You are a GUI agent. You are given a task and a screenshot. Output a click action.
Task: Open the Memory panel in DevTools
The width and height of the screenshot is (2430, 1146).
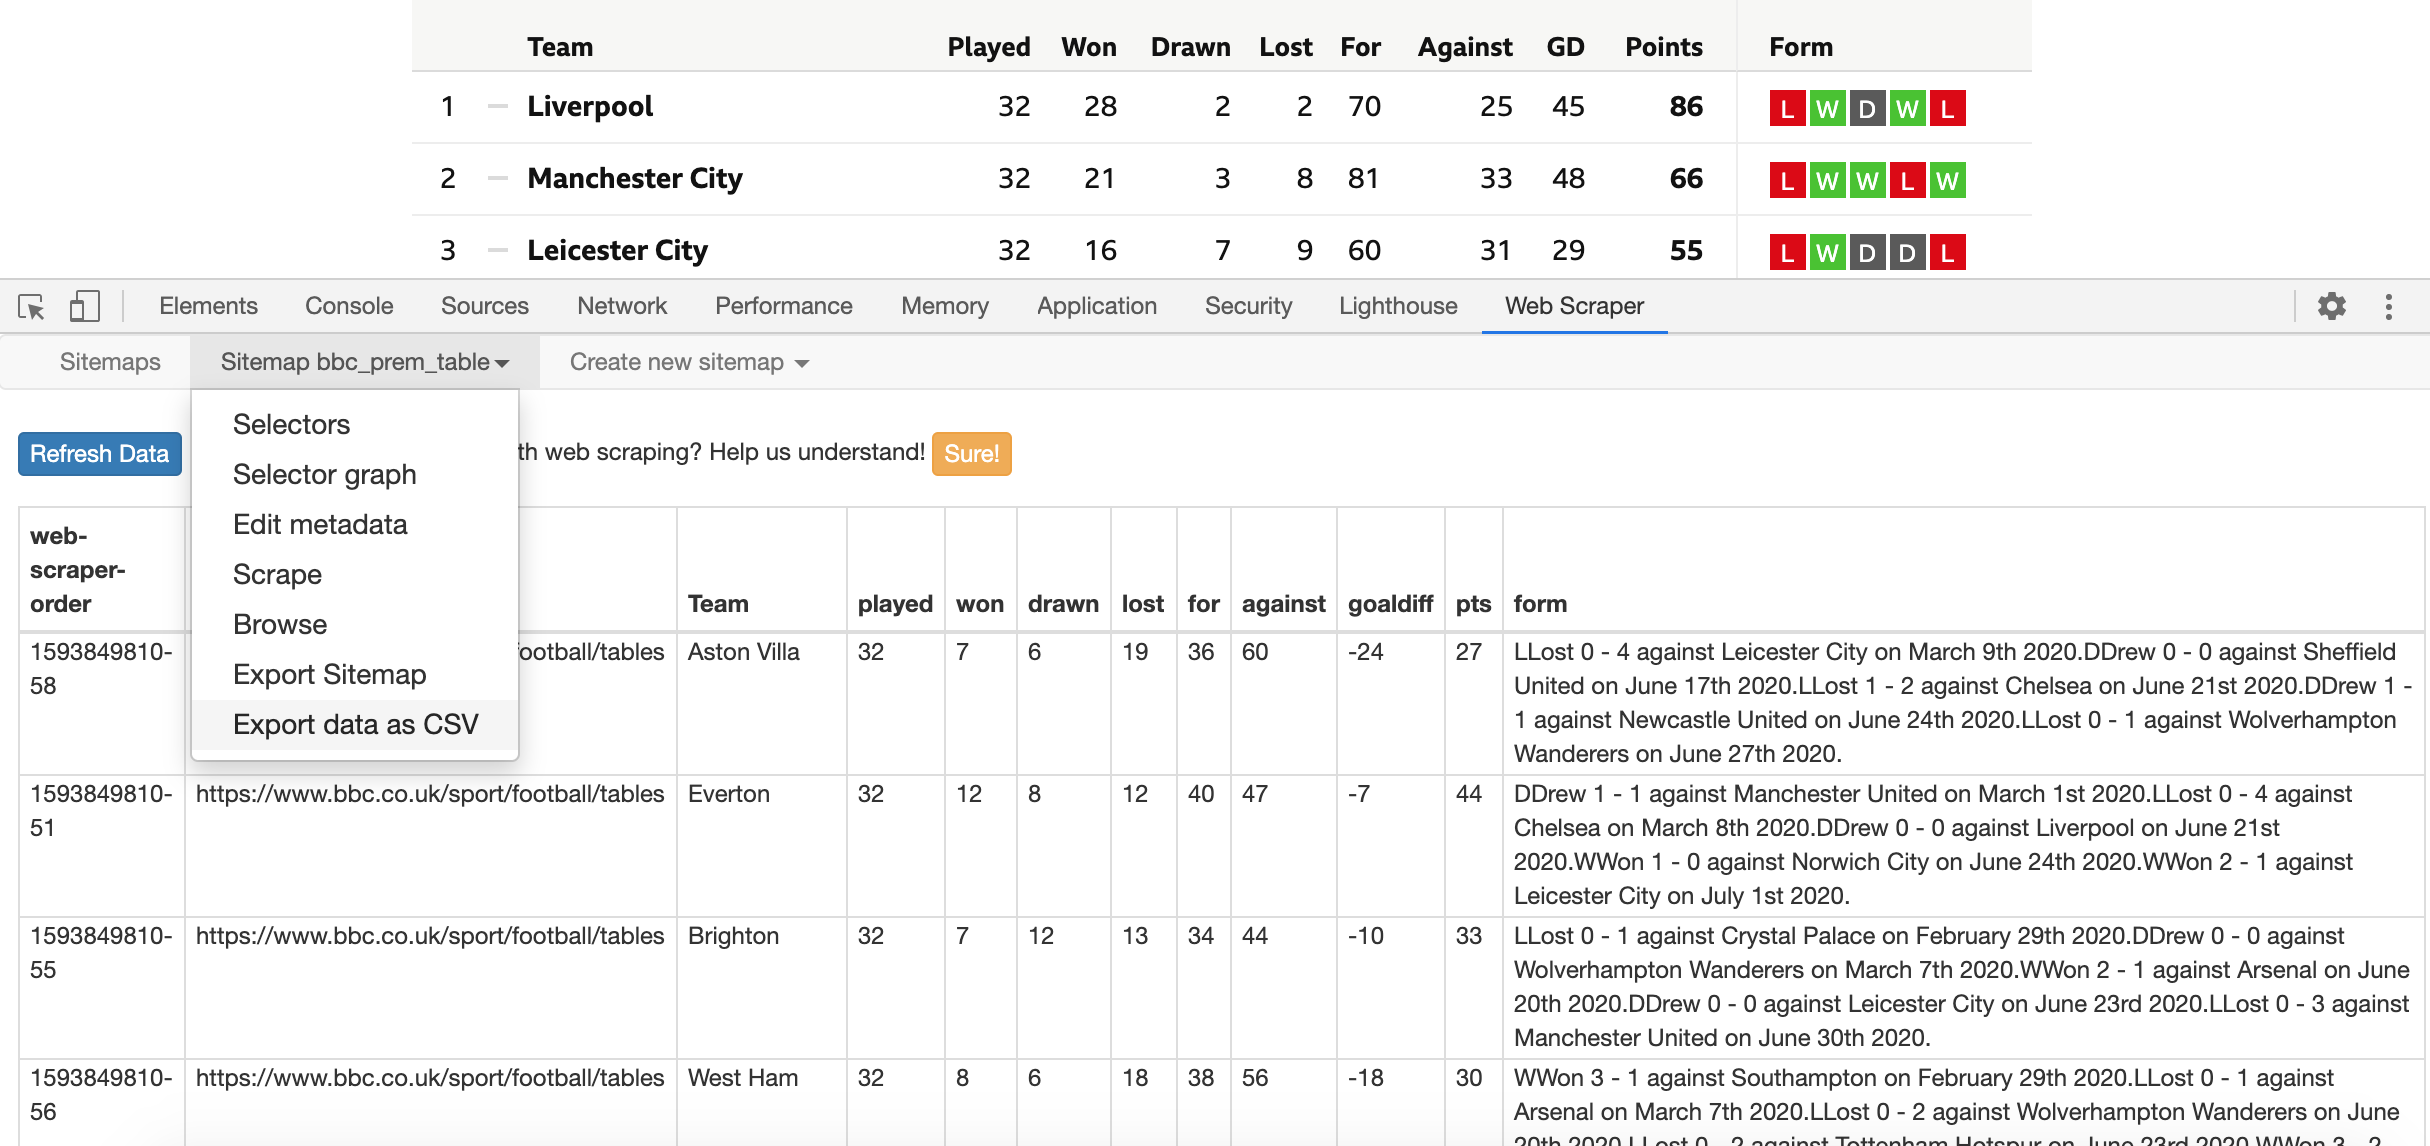(x=942, y=305)
